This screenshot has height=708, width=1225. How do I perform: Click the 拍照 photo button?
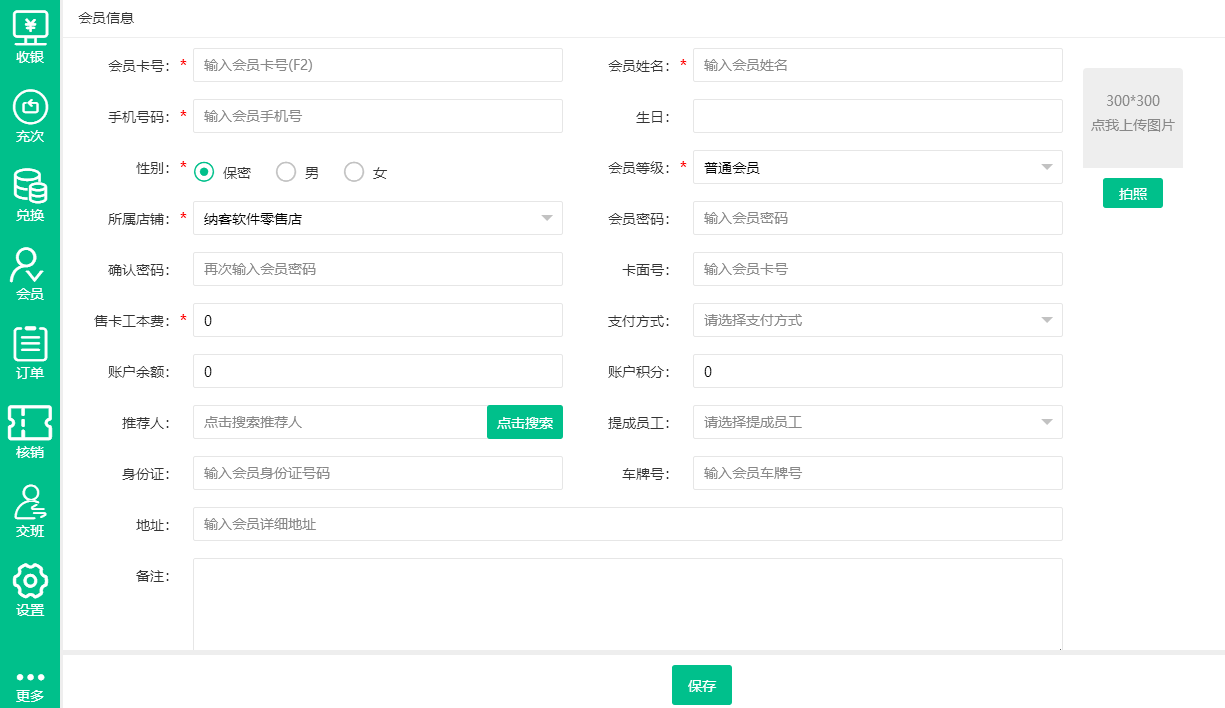coord(1132,193)
